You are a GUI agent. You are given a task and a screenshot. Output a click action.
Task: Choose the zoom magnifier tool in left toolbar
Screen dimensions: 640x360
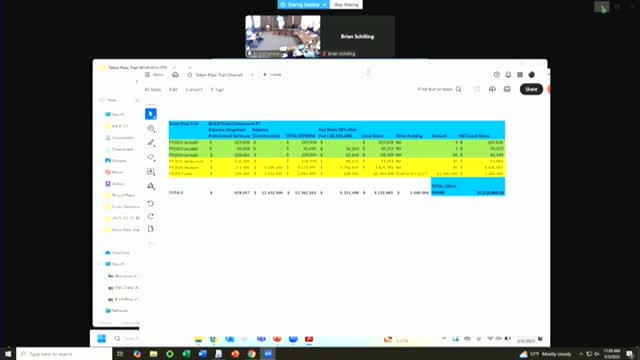click(151, 129)
